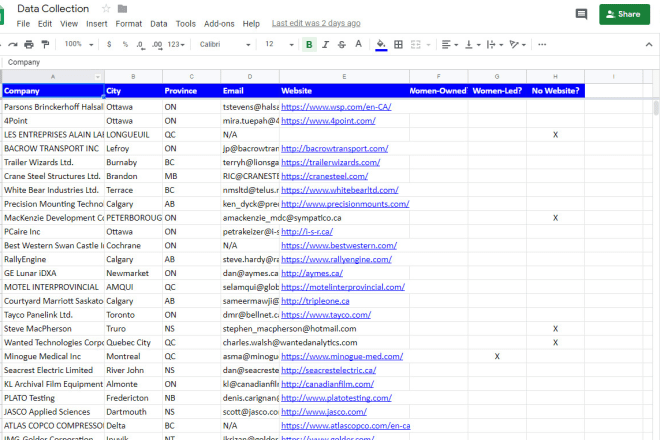Viewport: 660px width, 440px height.
Task: Open column A header dropdown arrow
Action: point(98,77)
